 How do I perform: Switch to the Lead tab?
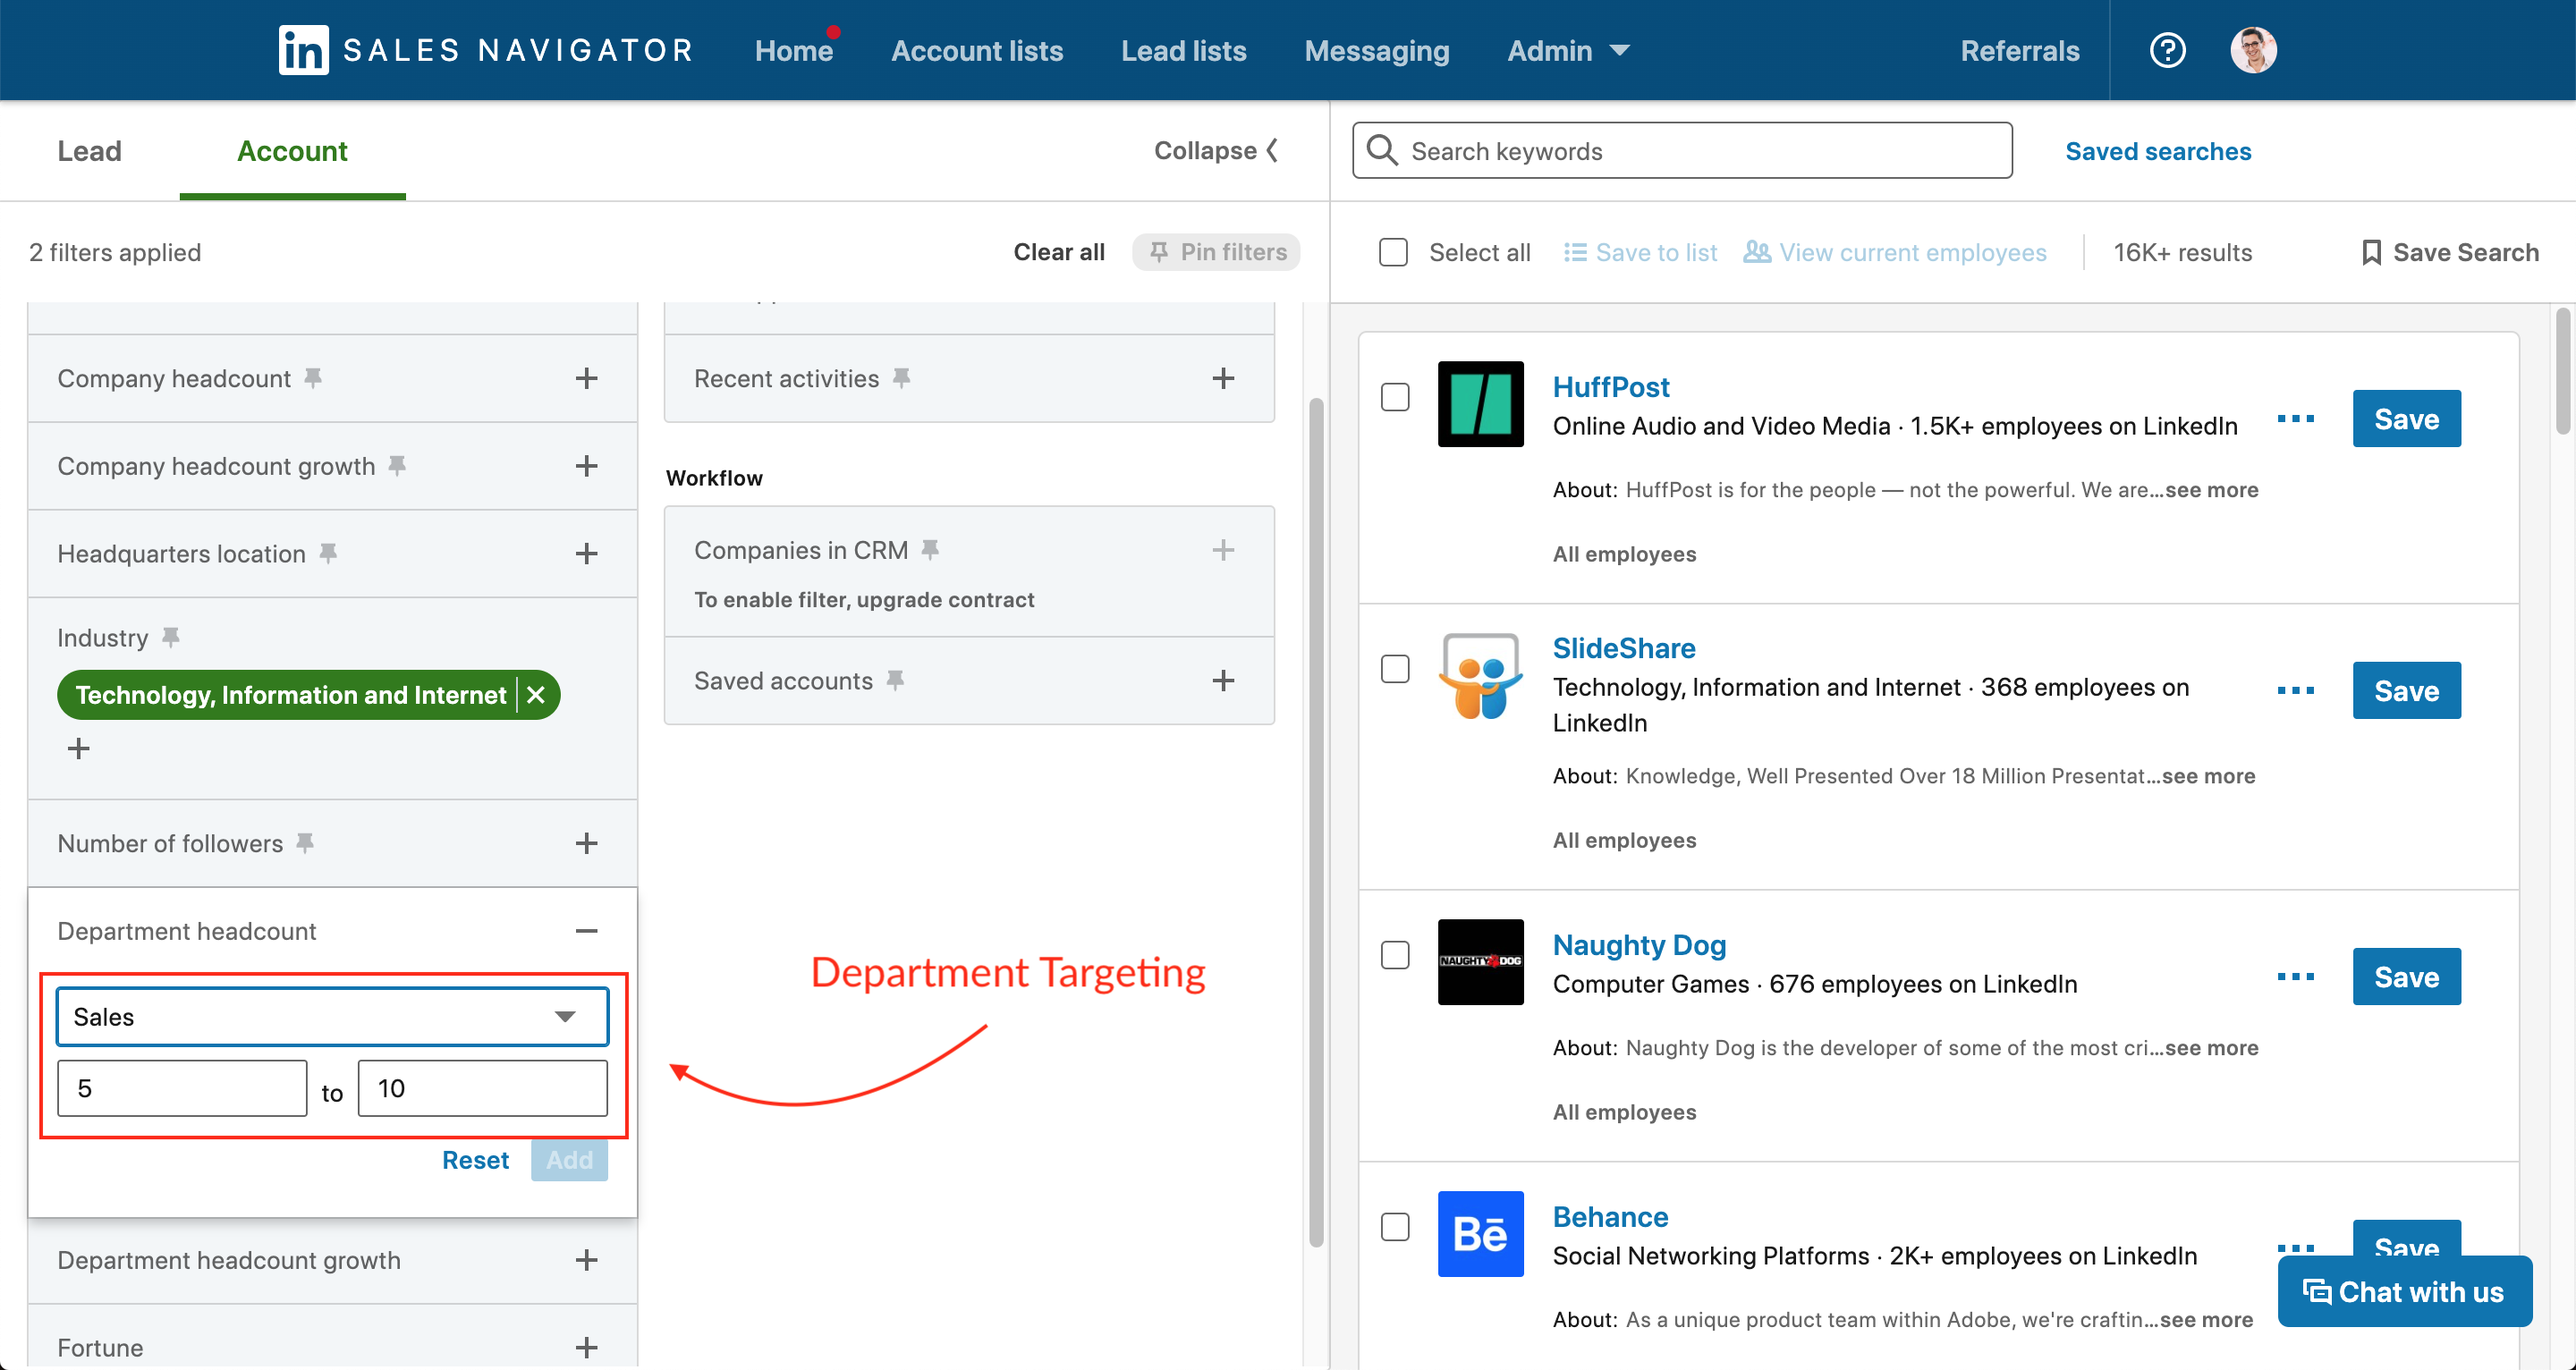(87, 150)
